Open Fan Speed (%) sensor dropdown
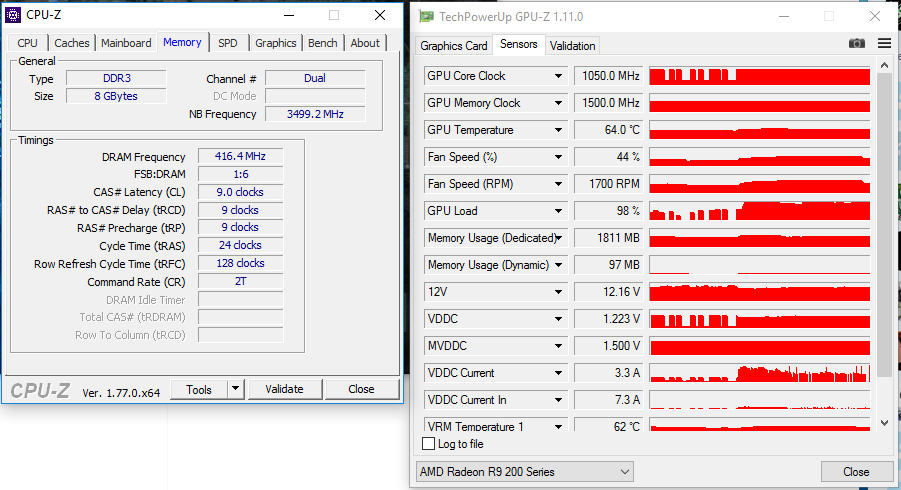Viewport: 901px width, 490px height. [x=558, y=157]
